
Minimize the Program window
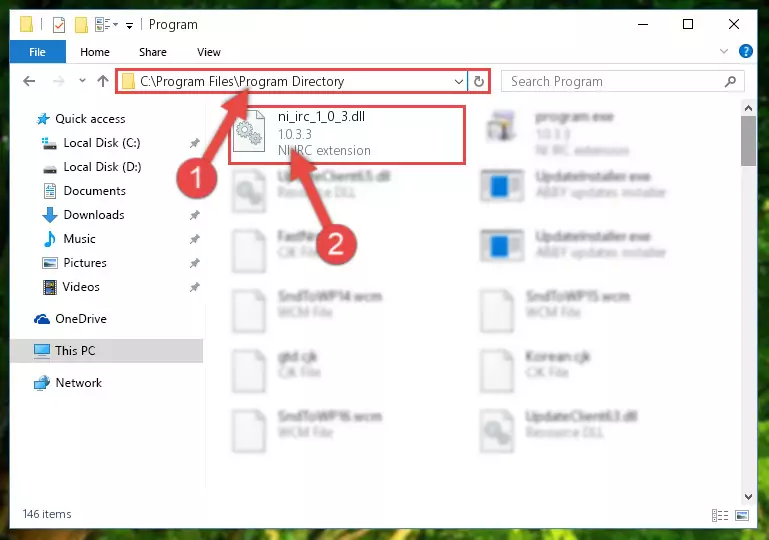coord(643,24)
